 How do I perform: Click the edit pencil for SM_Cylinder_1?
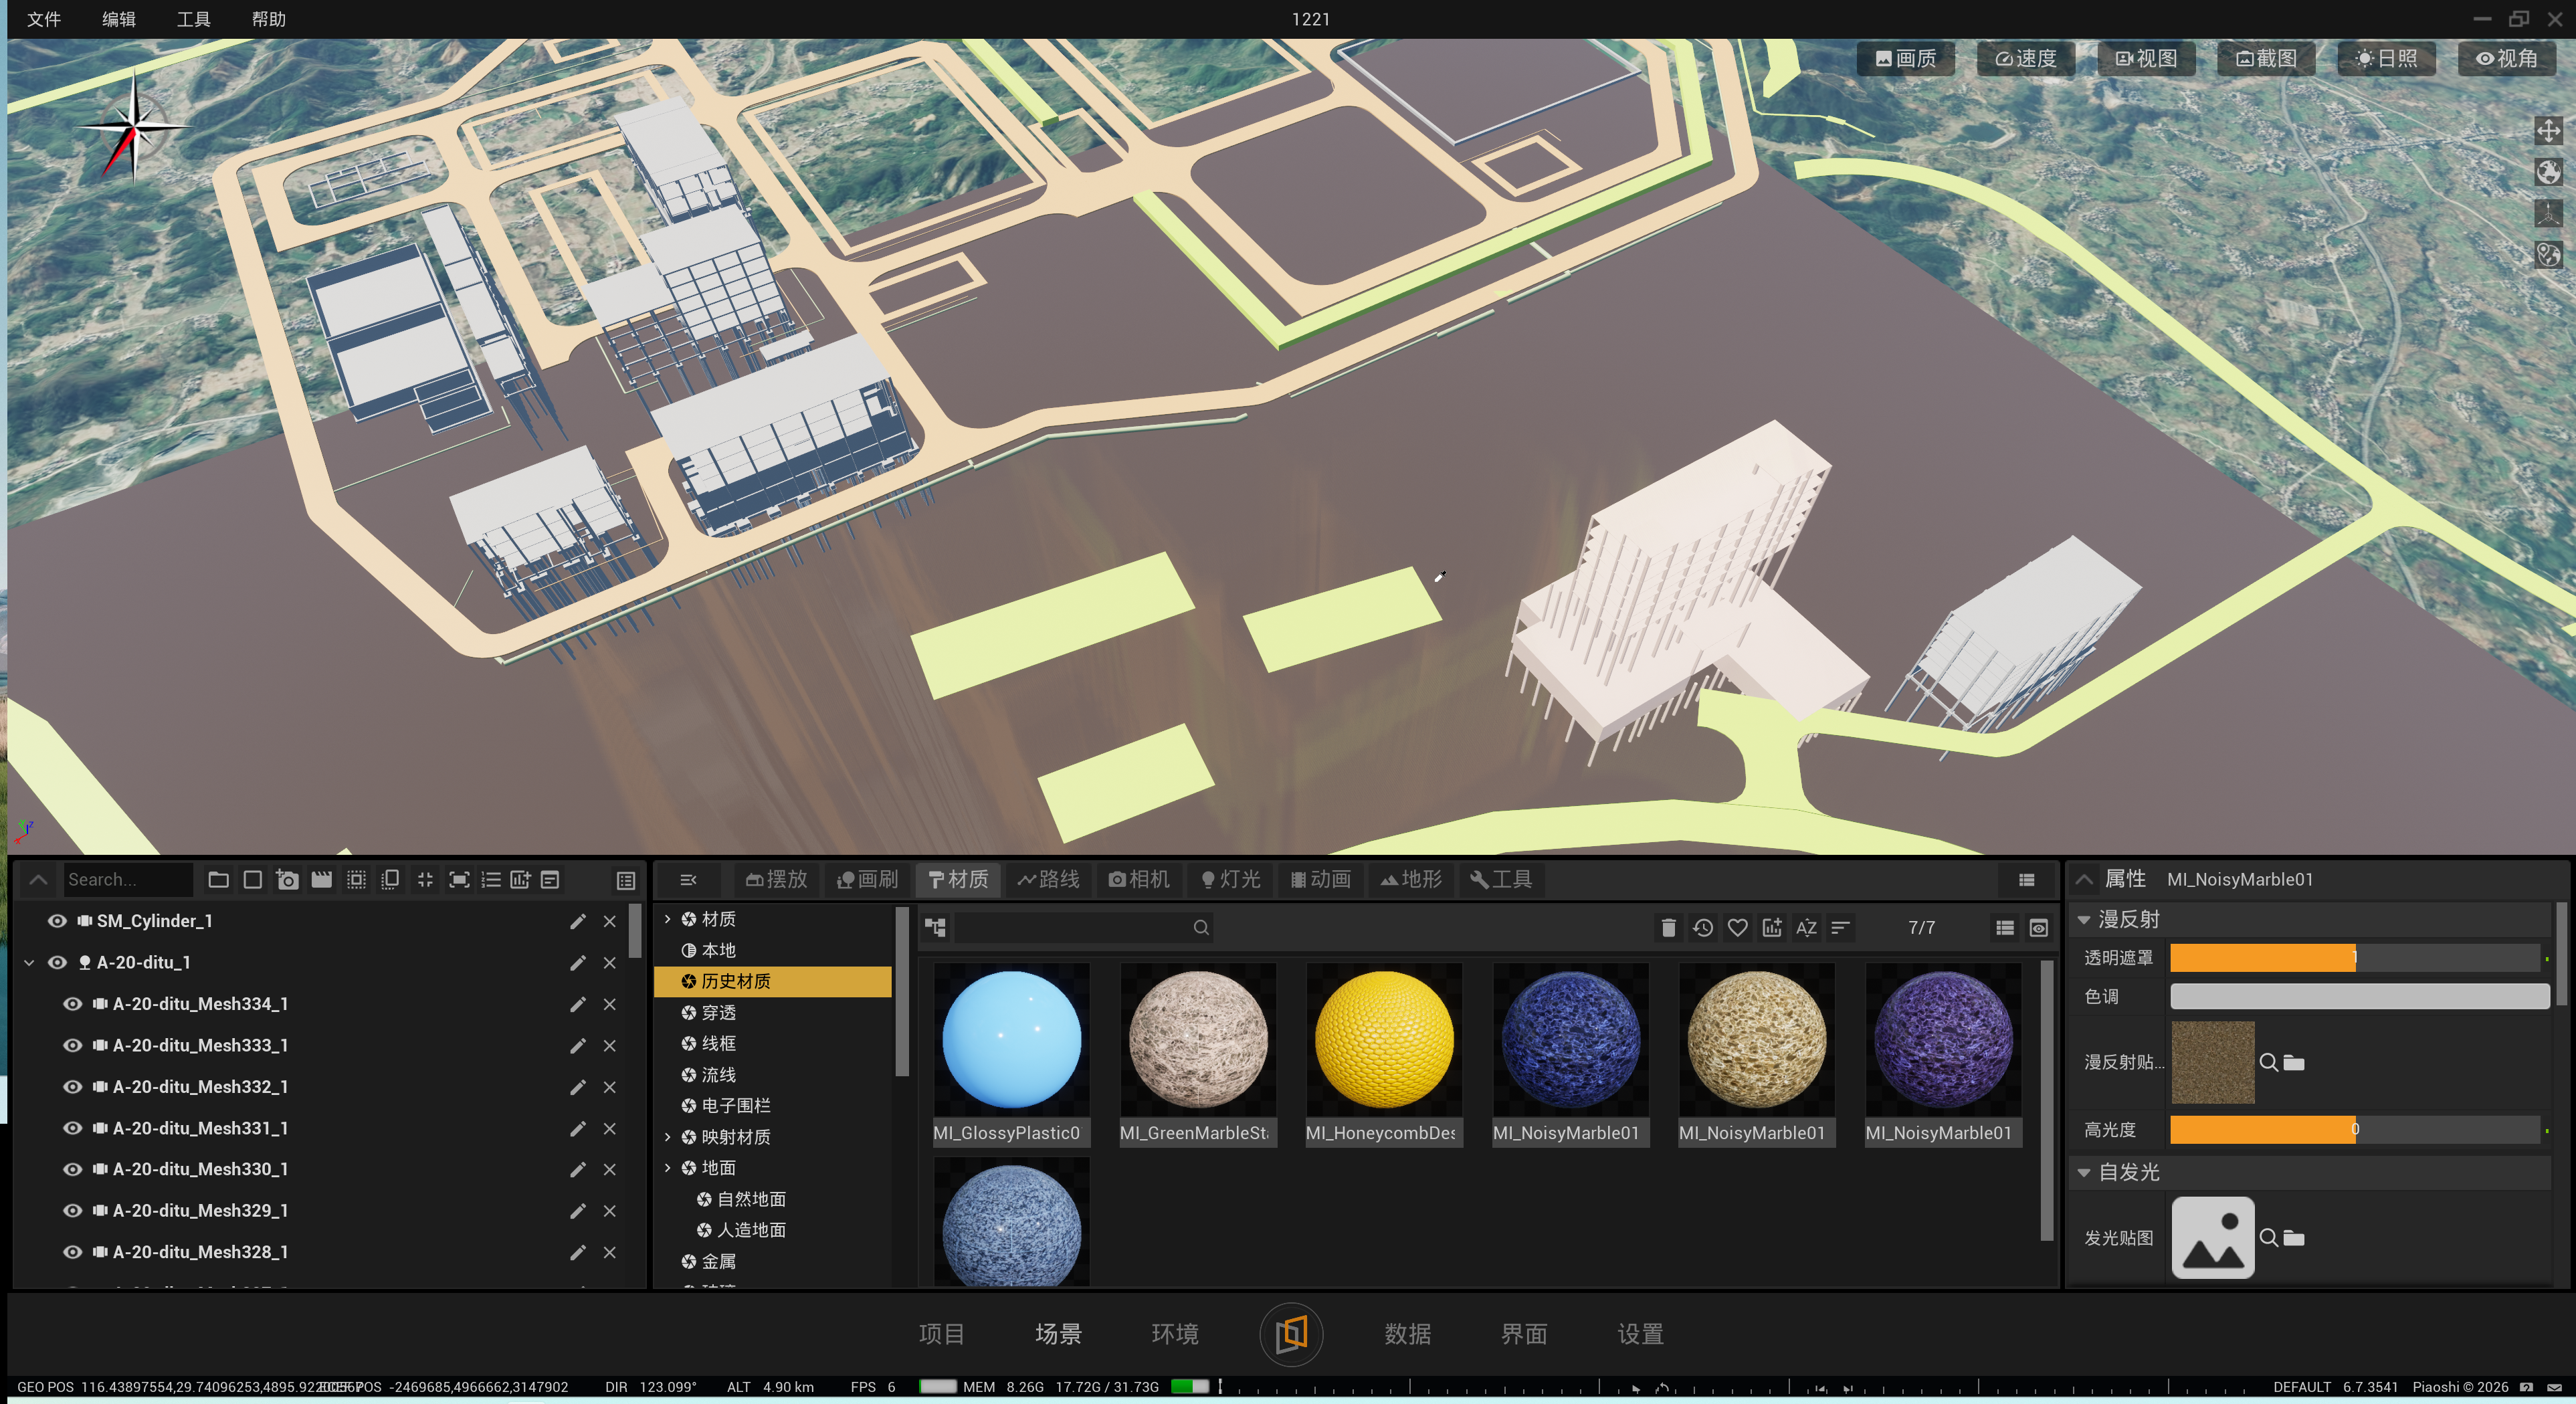578,921
